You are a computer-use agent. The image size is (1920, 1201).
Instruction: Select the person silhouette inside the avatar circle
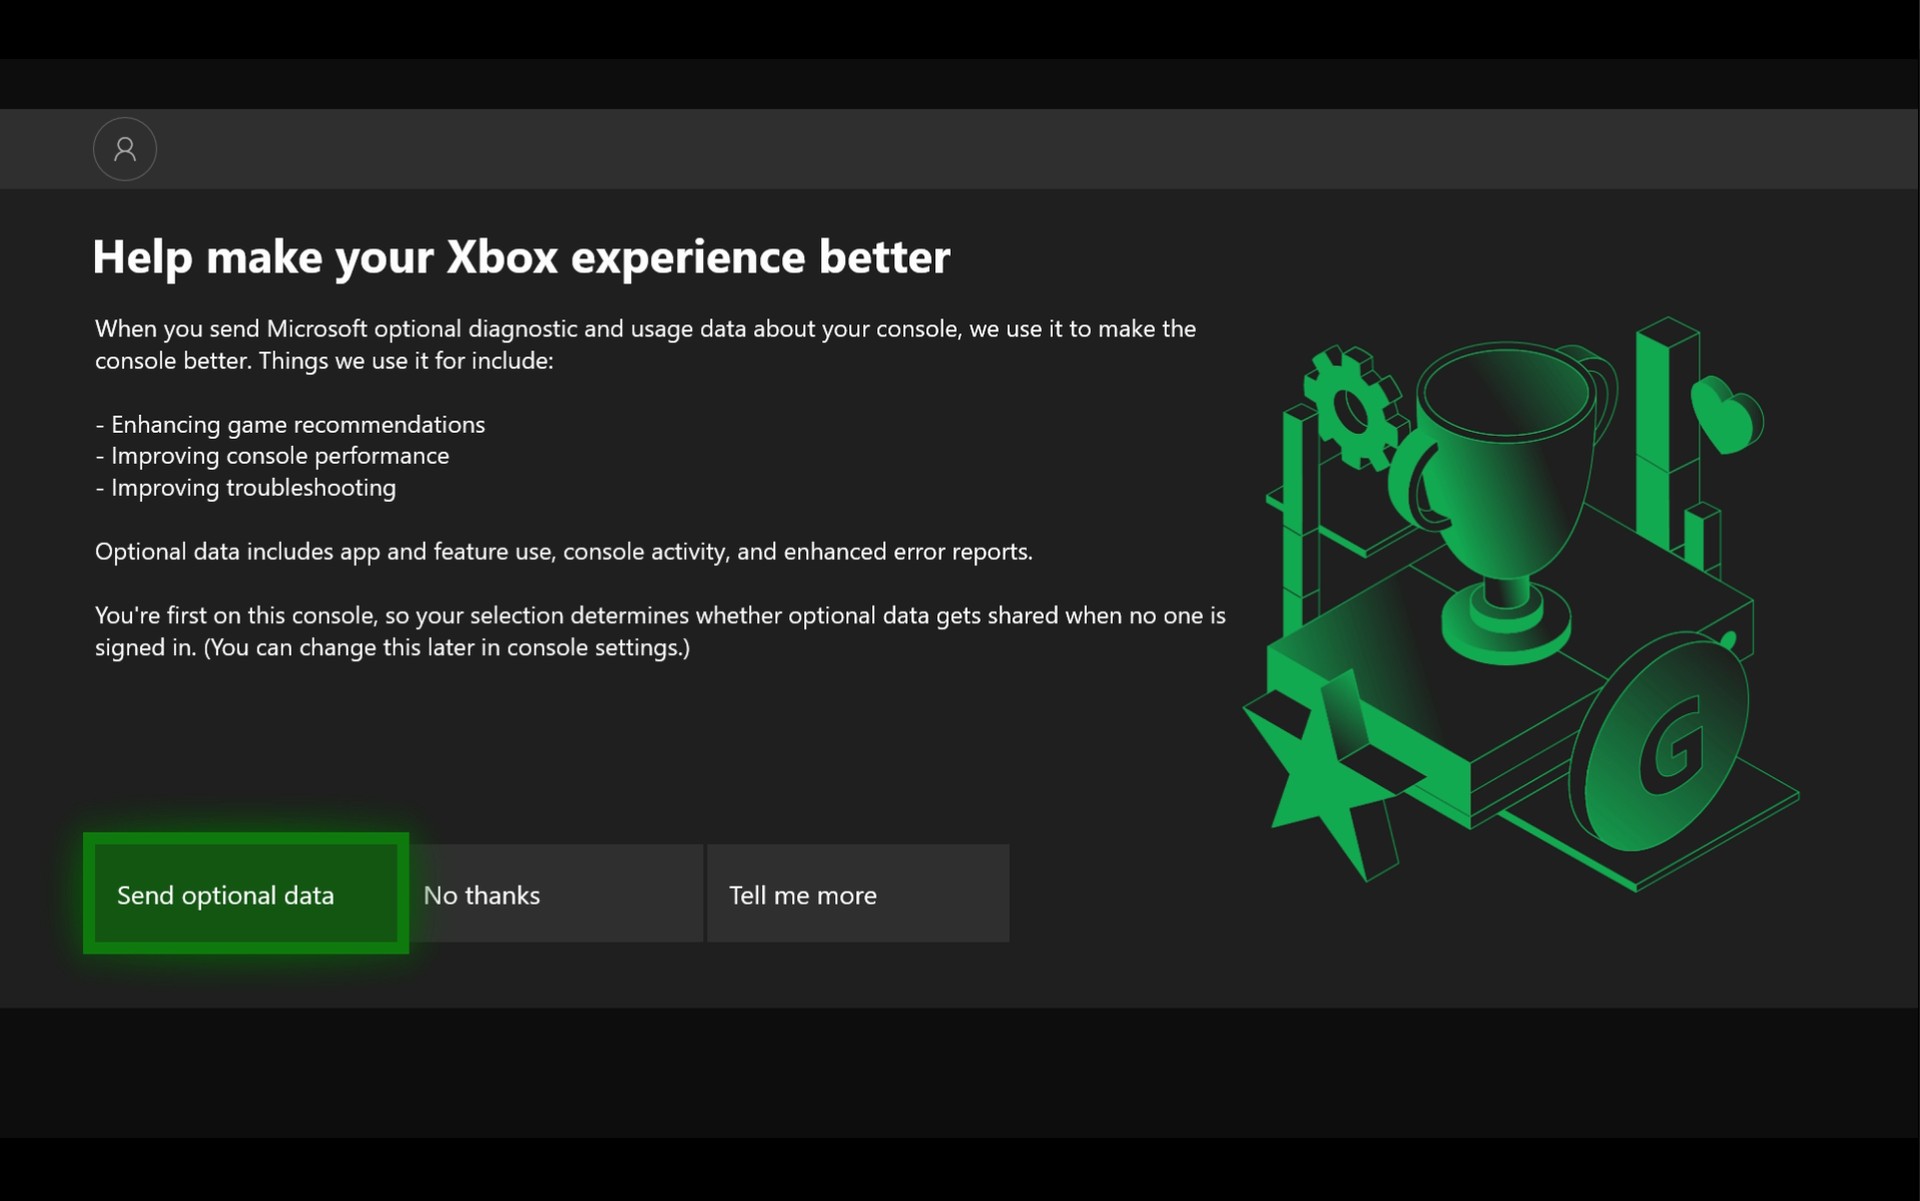(x=124, y=148)
